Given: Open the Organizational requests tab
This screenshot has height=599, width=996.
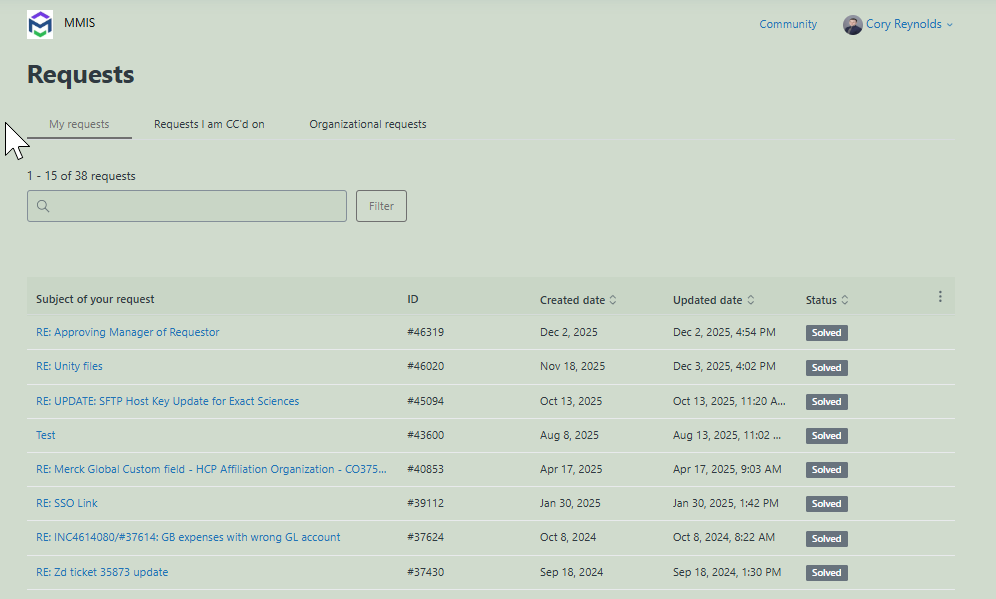Looking at the screenshot, I should point(368,125).
